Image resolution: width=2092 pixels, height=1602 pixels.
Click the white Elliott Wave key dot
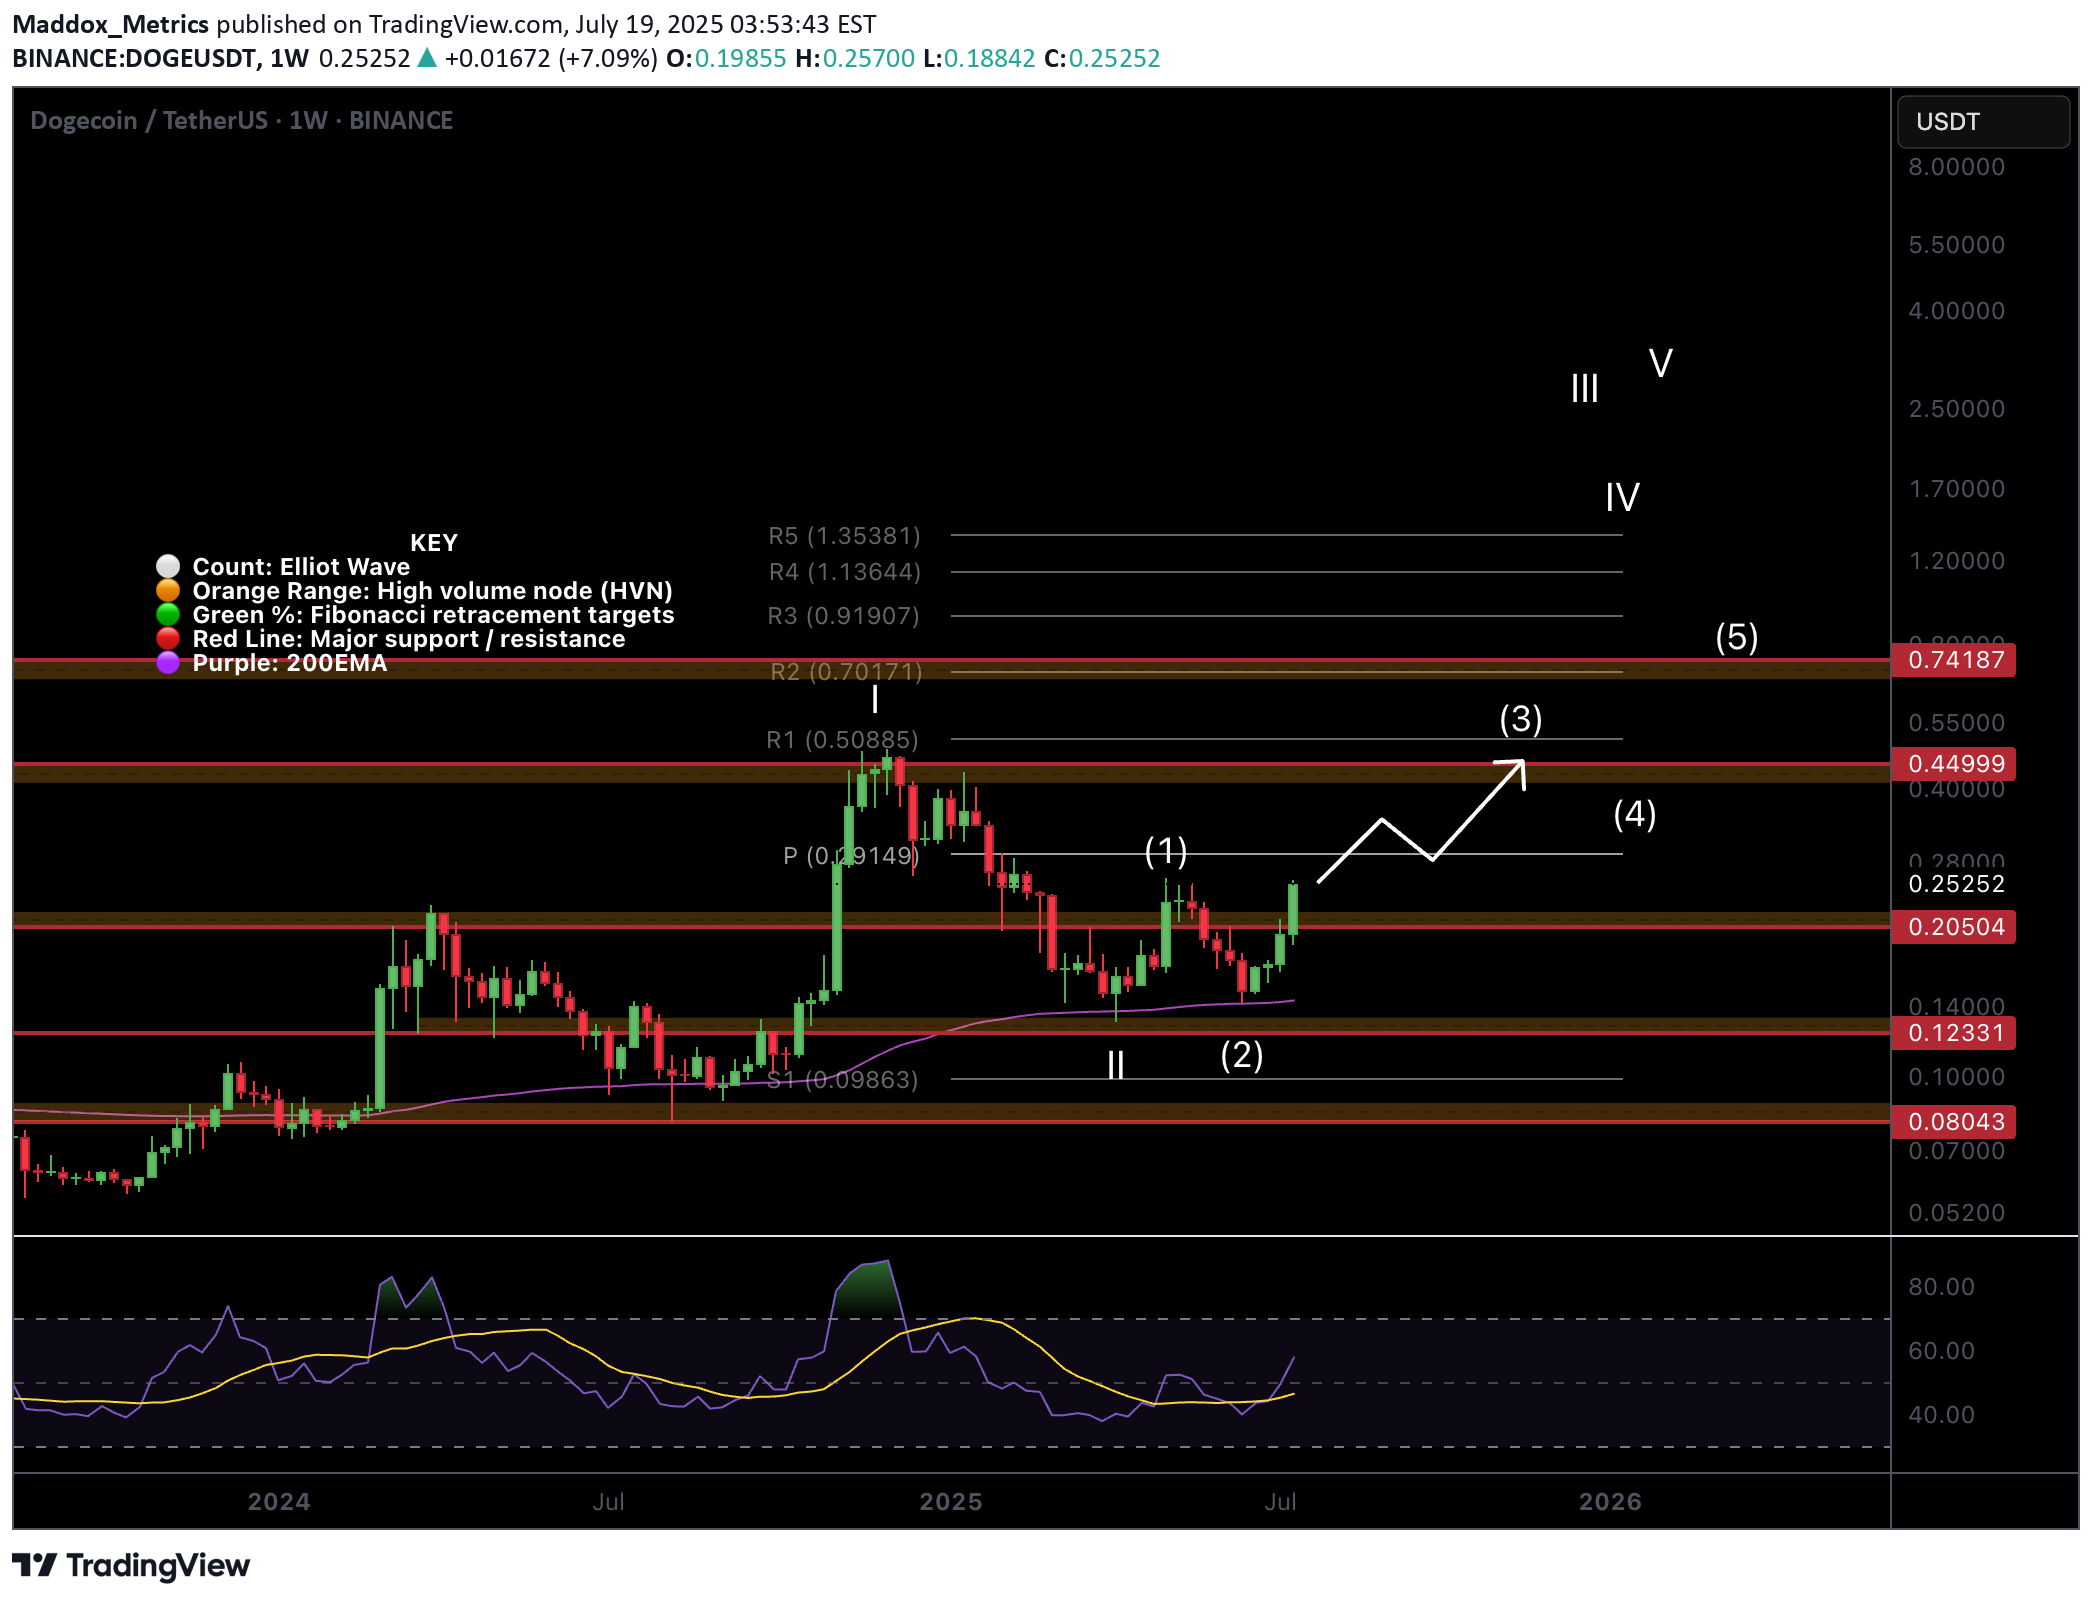coord(168,566)
